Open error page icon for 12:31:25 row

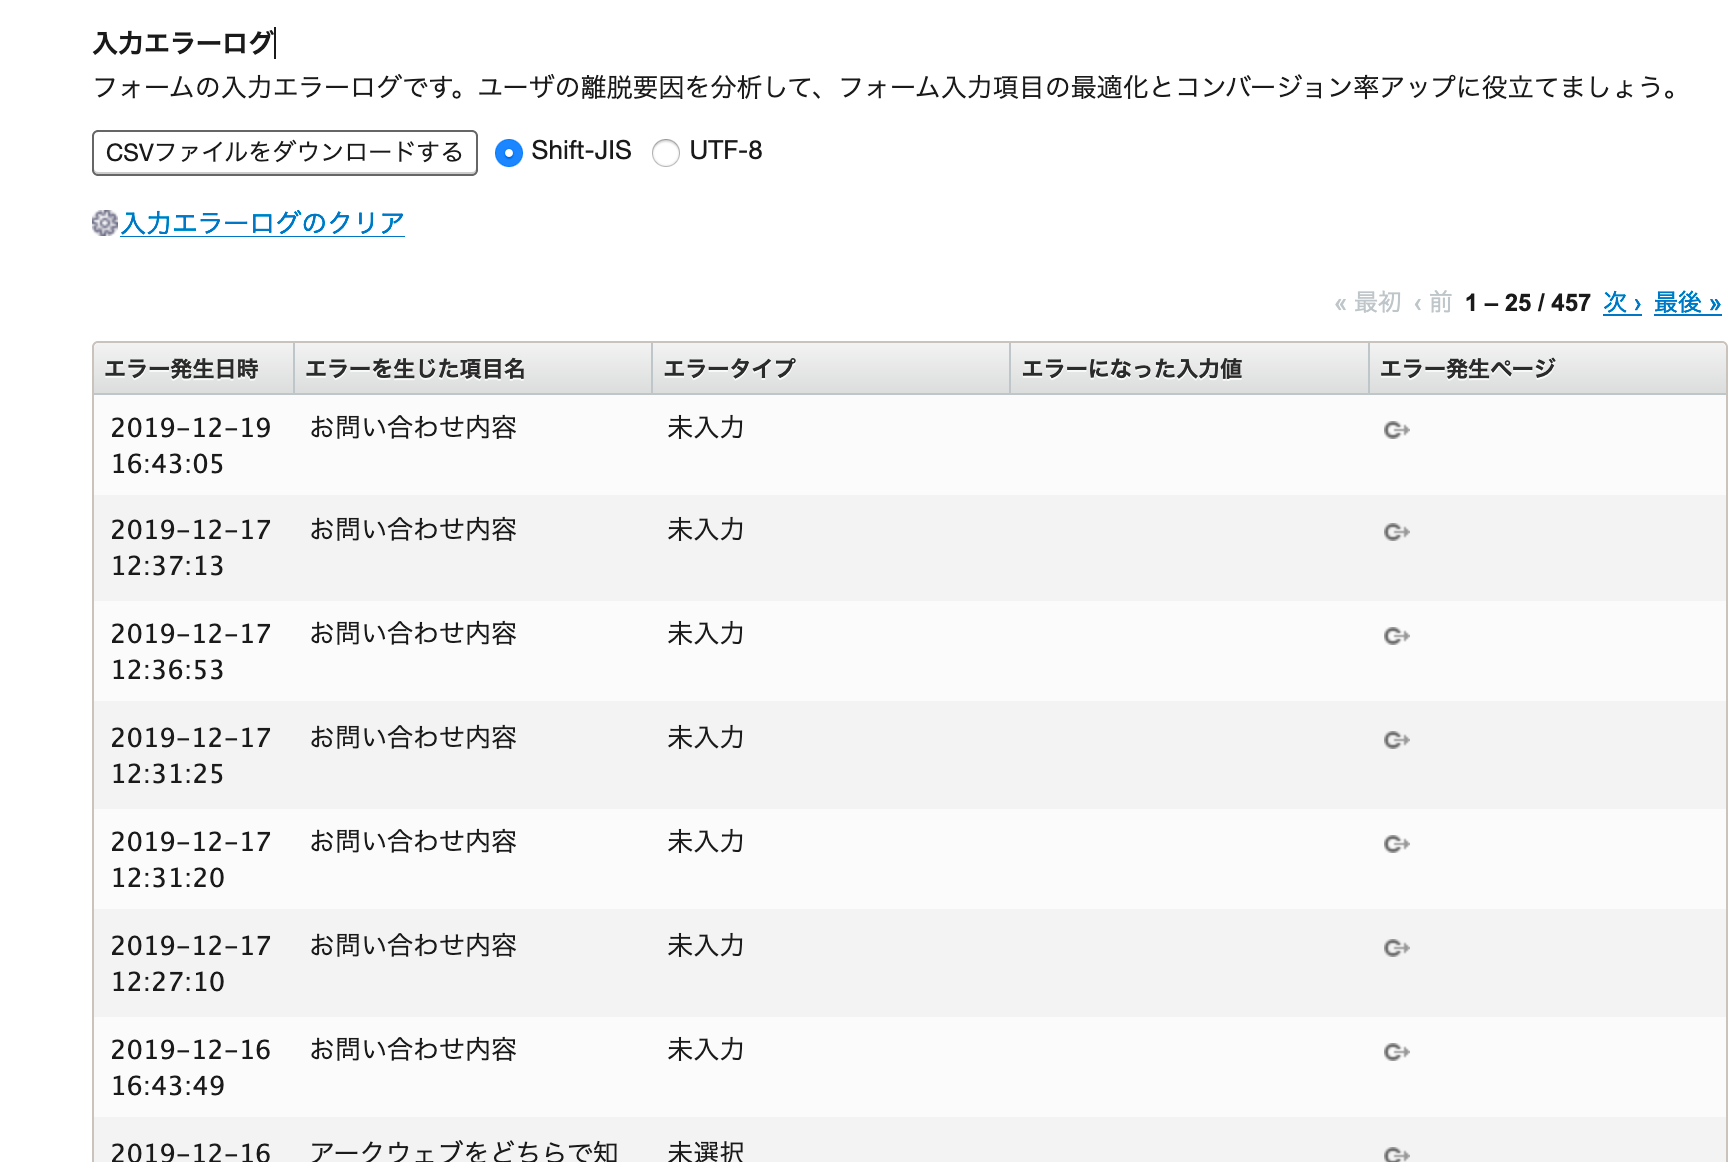click(1396, 740)
